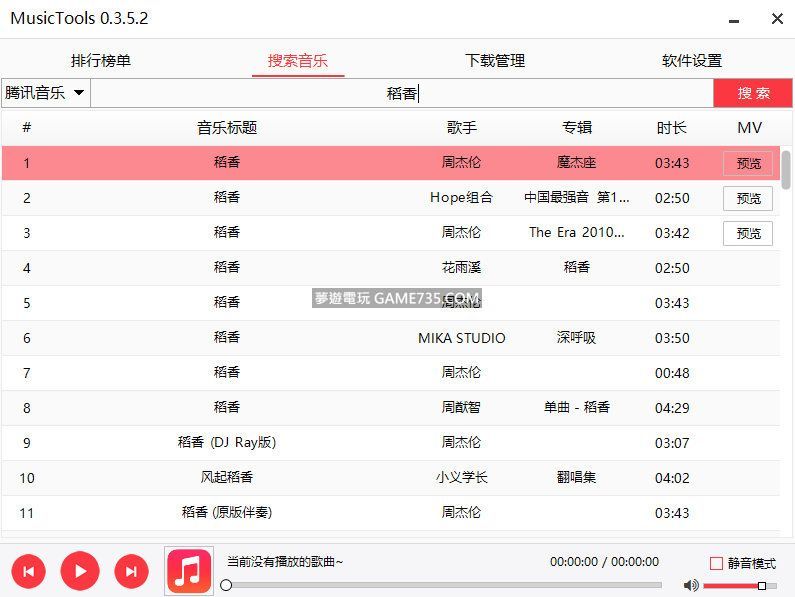Open the 腾讯音乐 source dropdown
Image resolution: width=795 pixels, height=597 pixels.
pyautogui.click(x=46, y=93)
